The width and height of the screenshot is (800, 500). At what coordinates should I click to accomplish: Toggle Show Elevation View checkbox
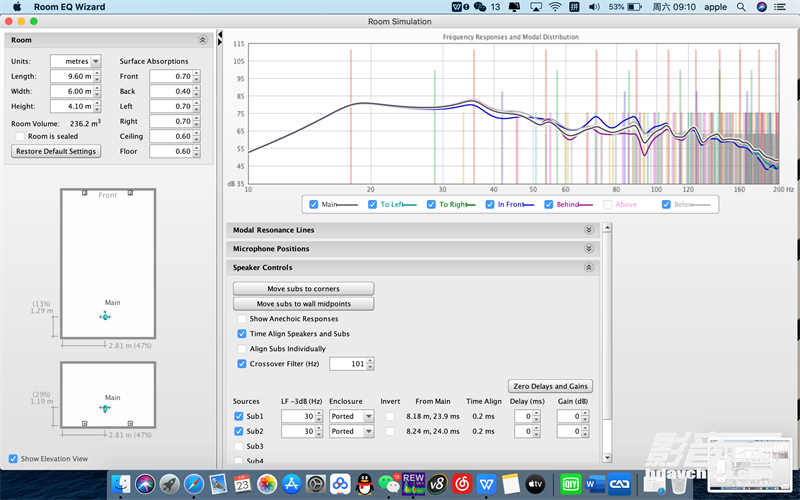click(13, 459)
